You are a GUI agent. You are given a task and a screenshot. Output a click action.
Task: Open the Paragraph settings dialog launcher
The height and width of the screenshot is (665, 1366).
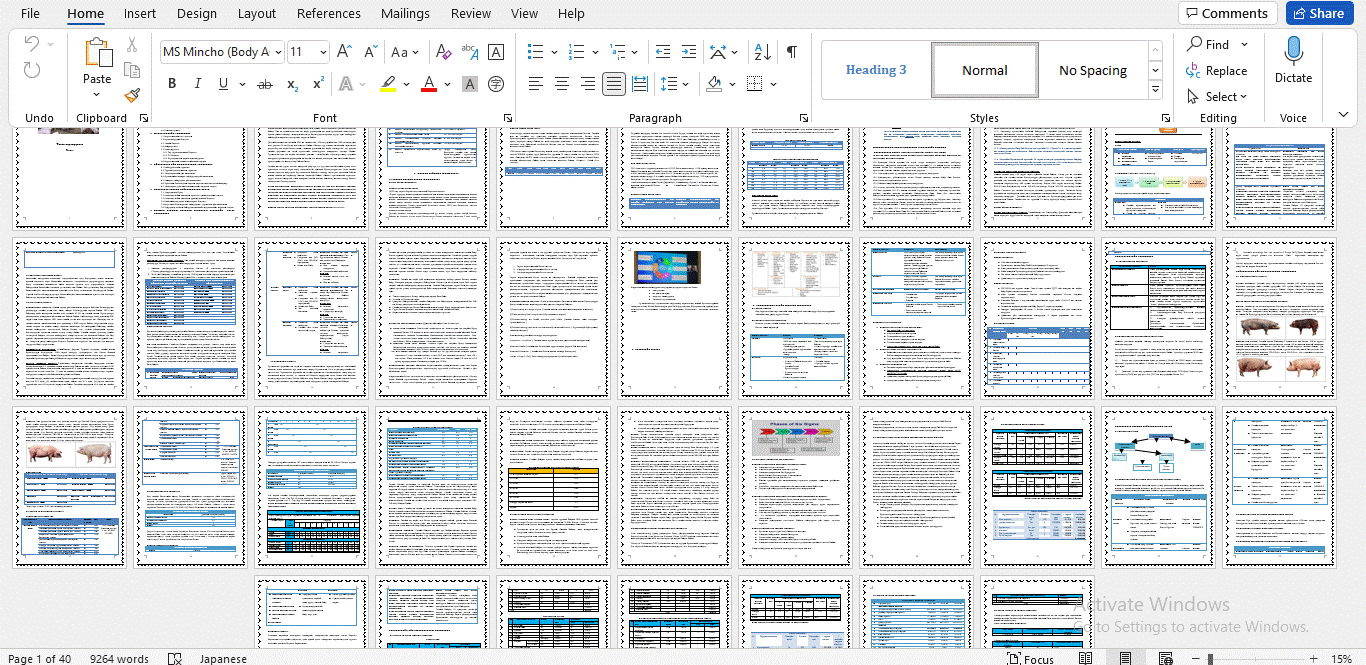pyautogui.click(x=804, y=118)
